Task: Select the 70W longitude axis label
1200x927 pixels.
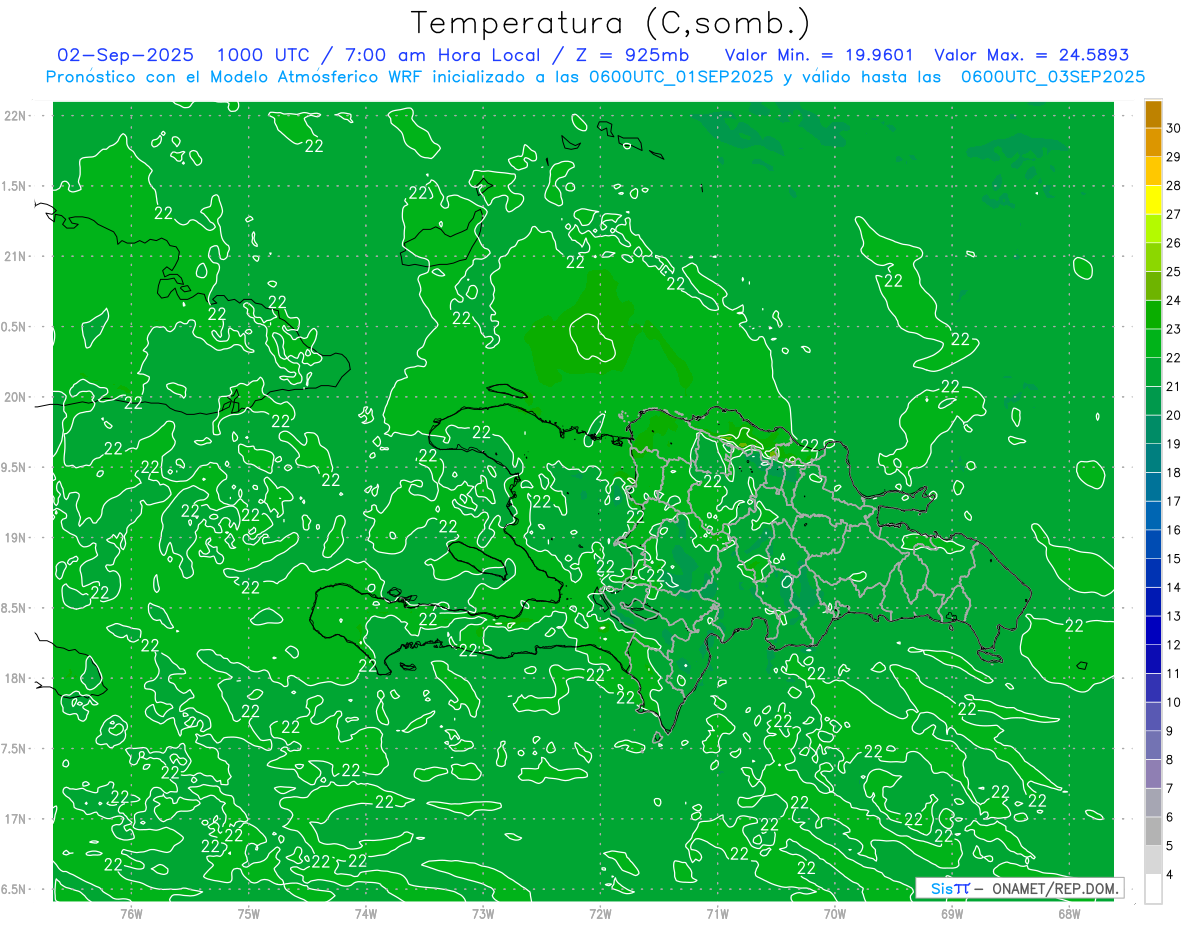Action: click(x=835, y=914)
